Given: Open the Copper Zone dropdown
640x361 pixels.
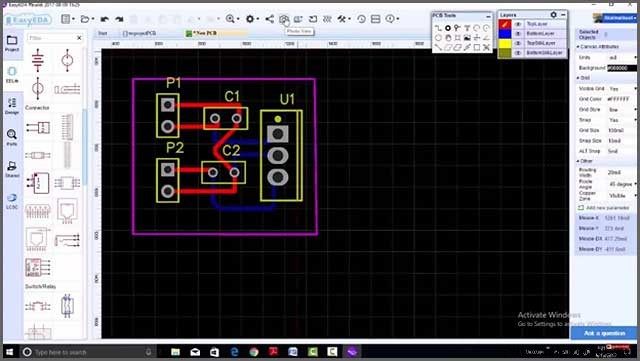Looking at the screenshot, I should (622, 196).
